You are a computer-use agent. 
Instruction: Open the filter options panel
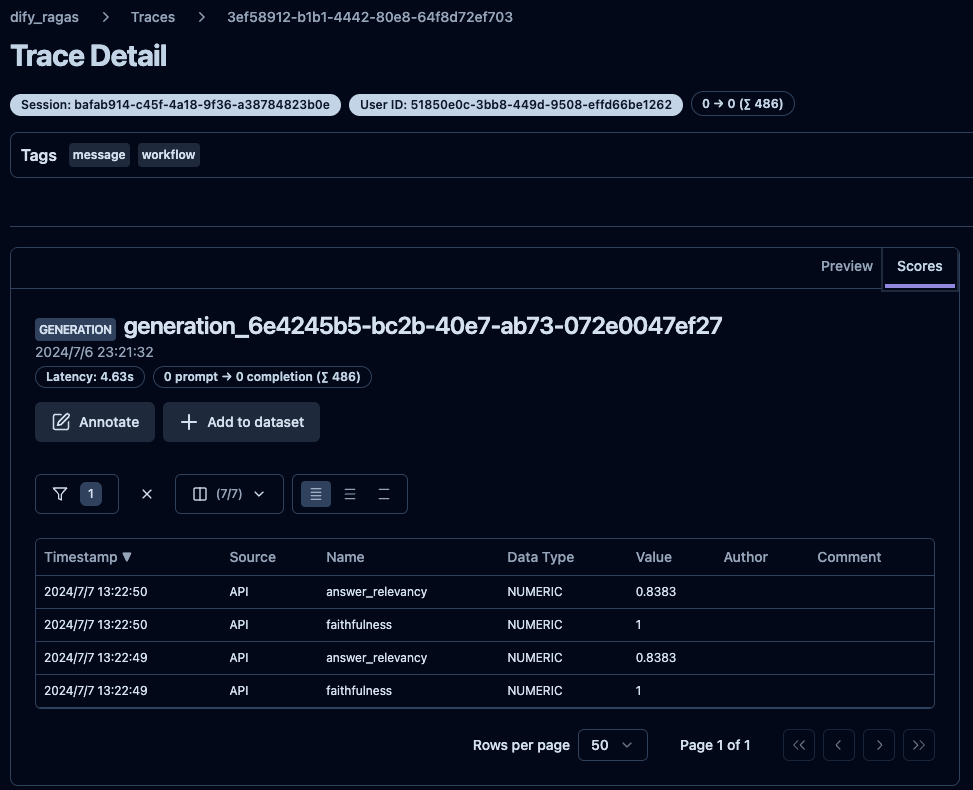[76, 493]
